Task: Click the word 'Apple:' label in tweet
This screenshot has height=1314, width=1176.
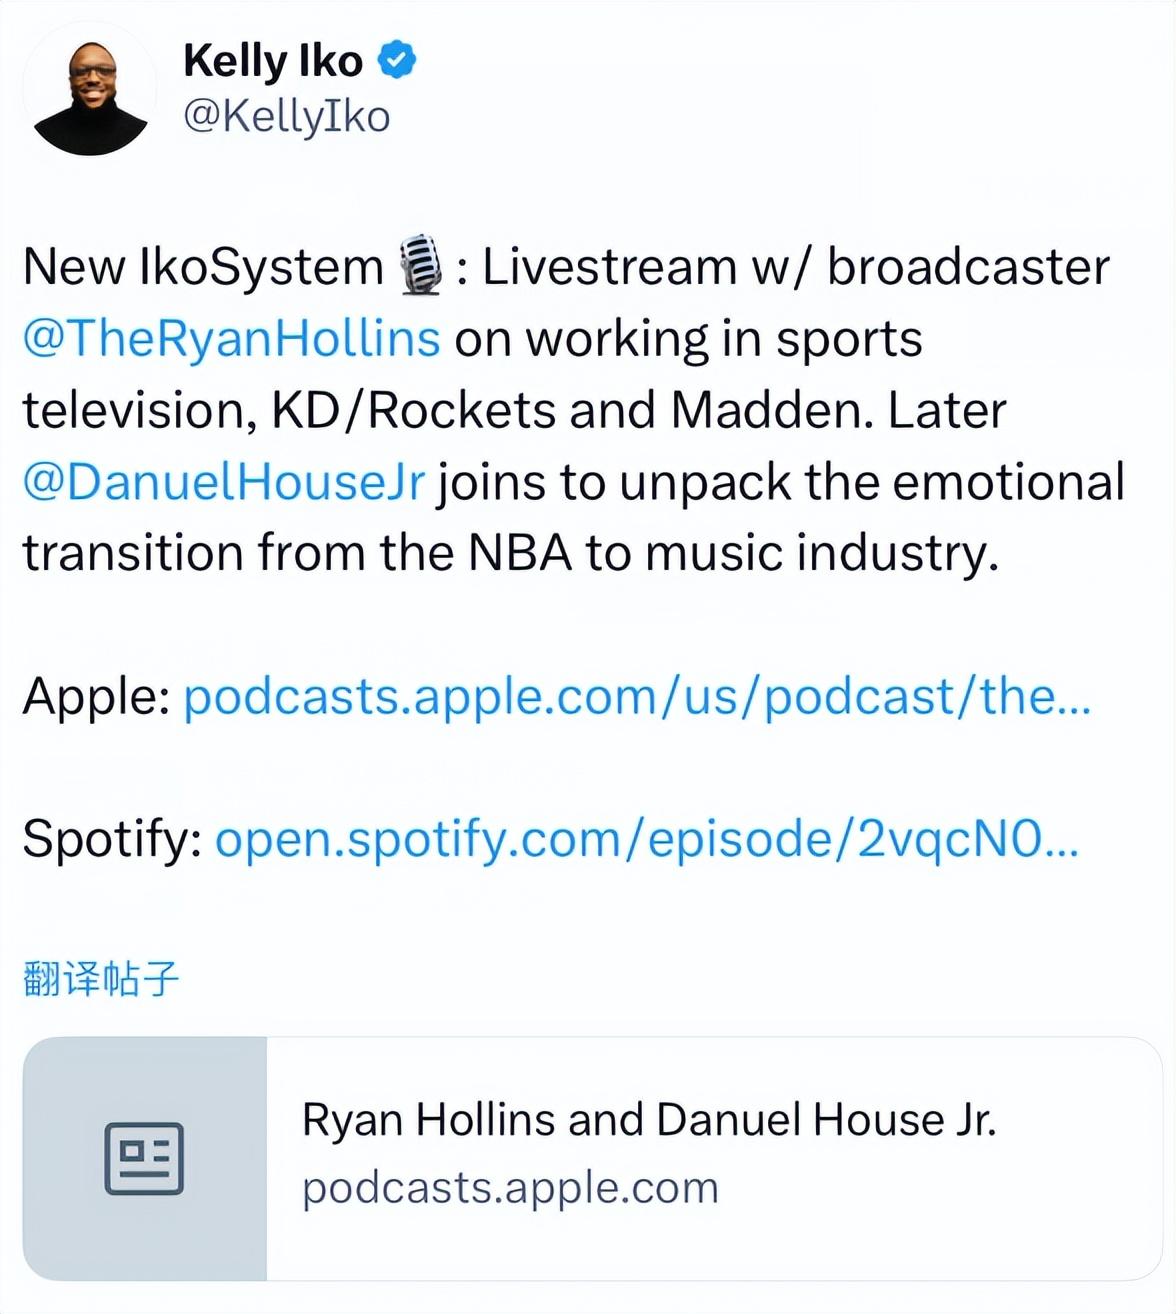Action: pyautogui.click(x=97, y=696)
